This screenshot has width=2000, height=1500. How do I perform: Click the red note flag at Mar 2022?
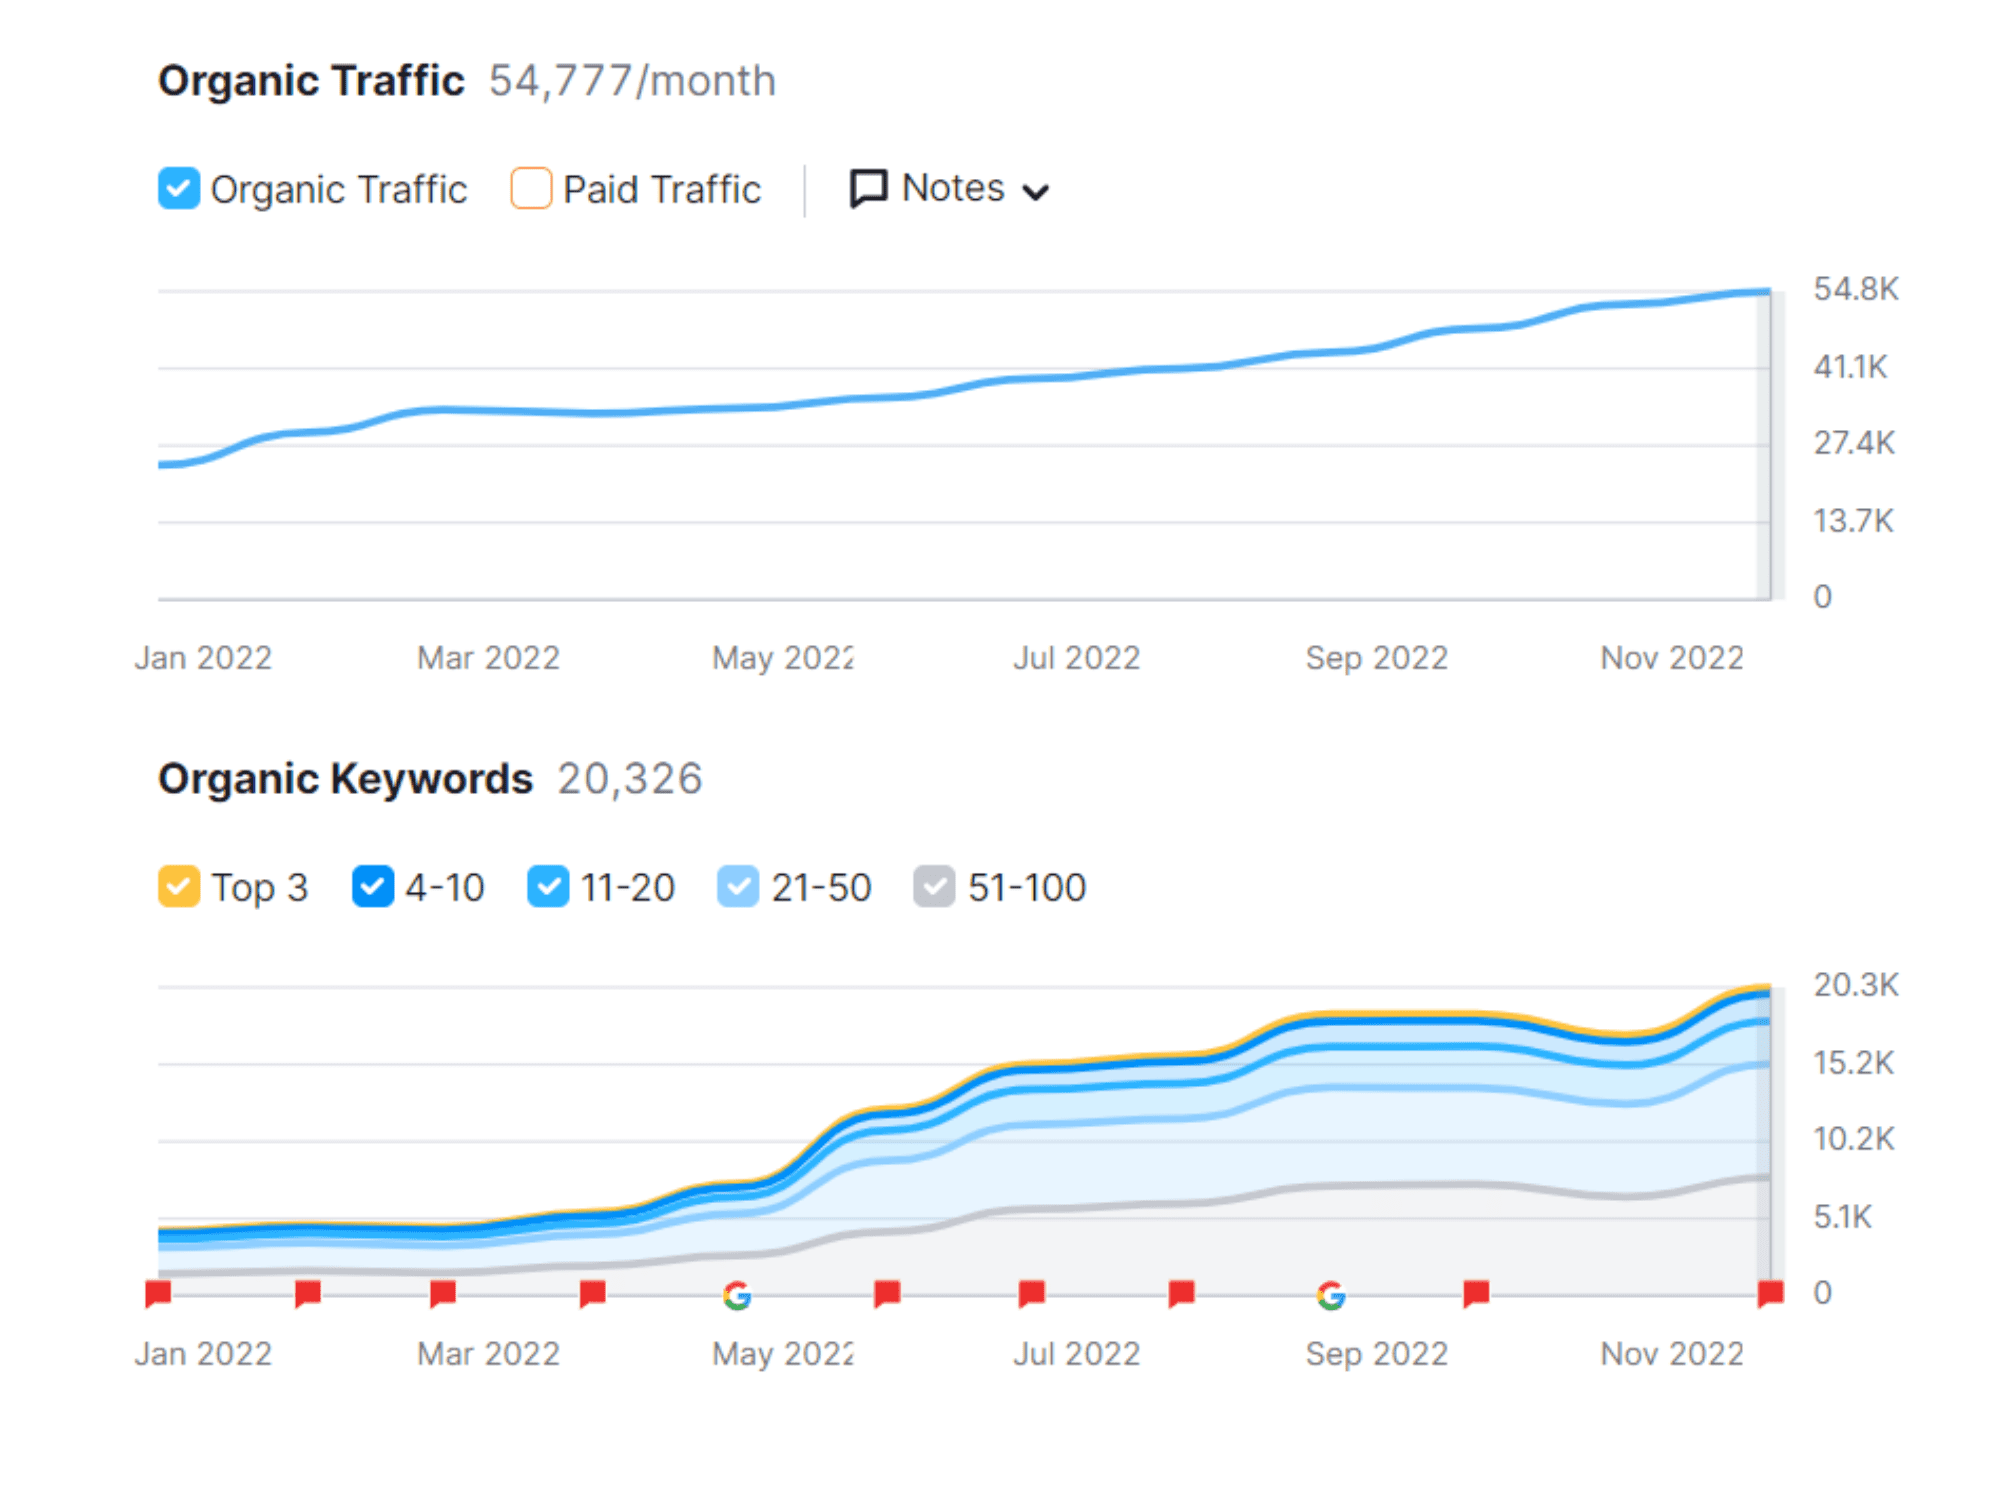click(442, 1292)
